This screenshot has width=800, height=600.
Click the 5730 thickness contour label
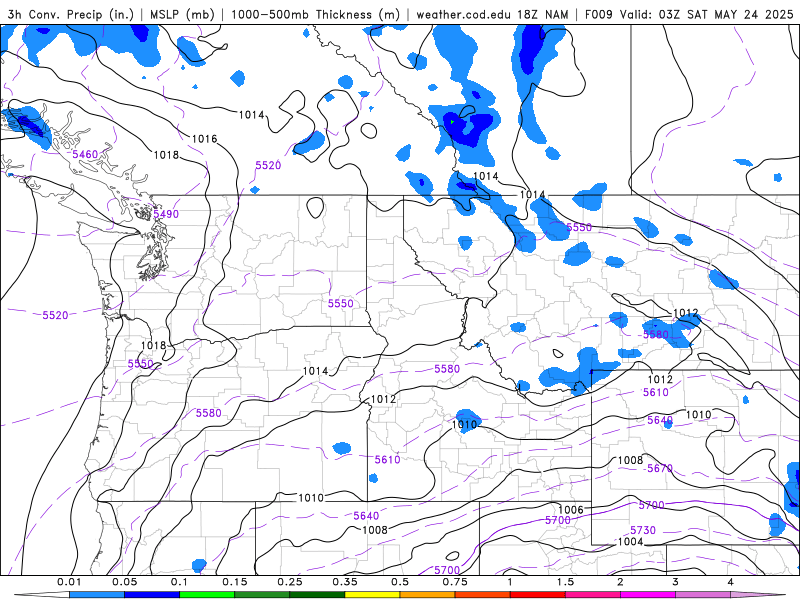pos(643,530)
